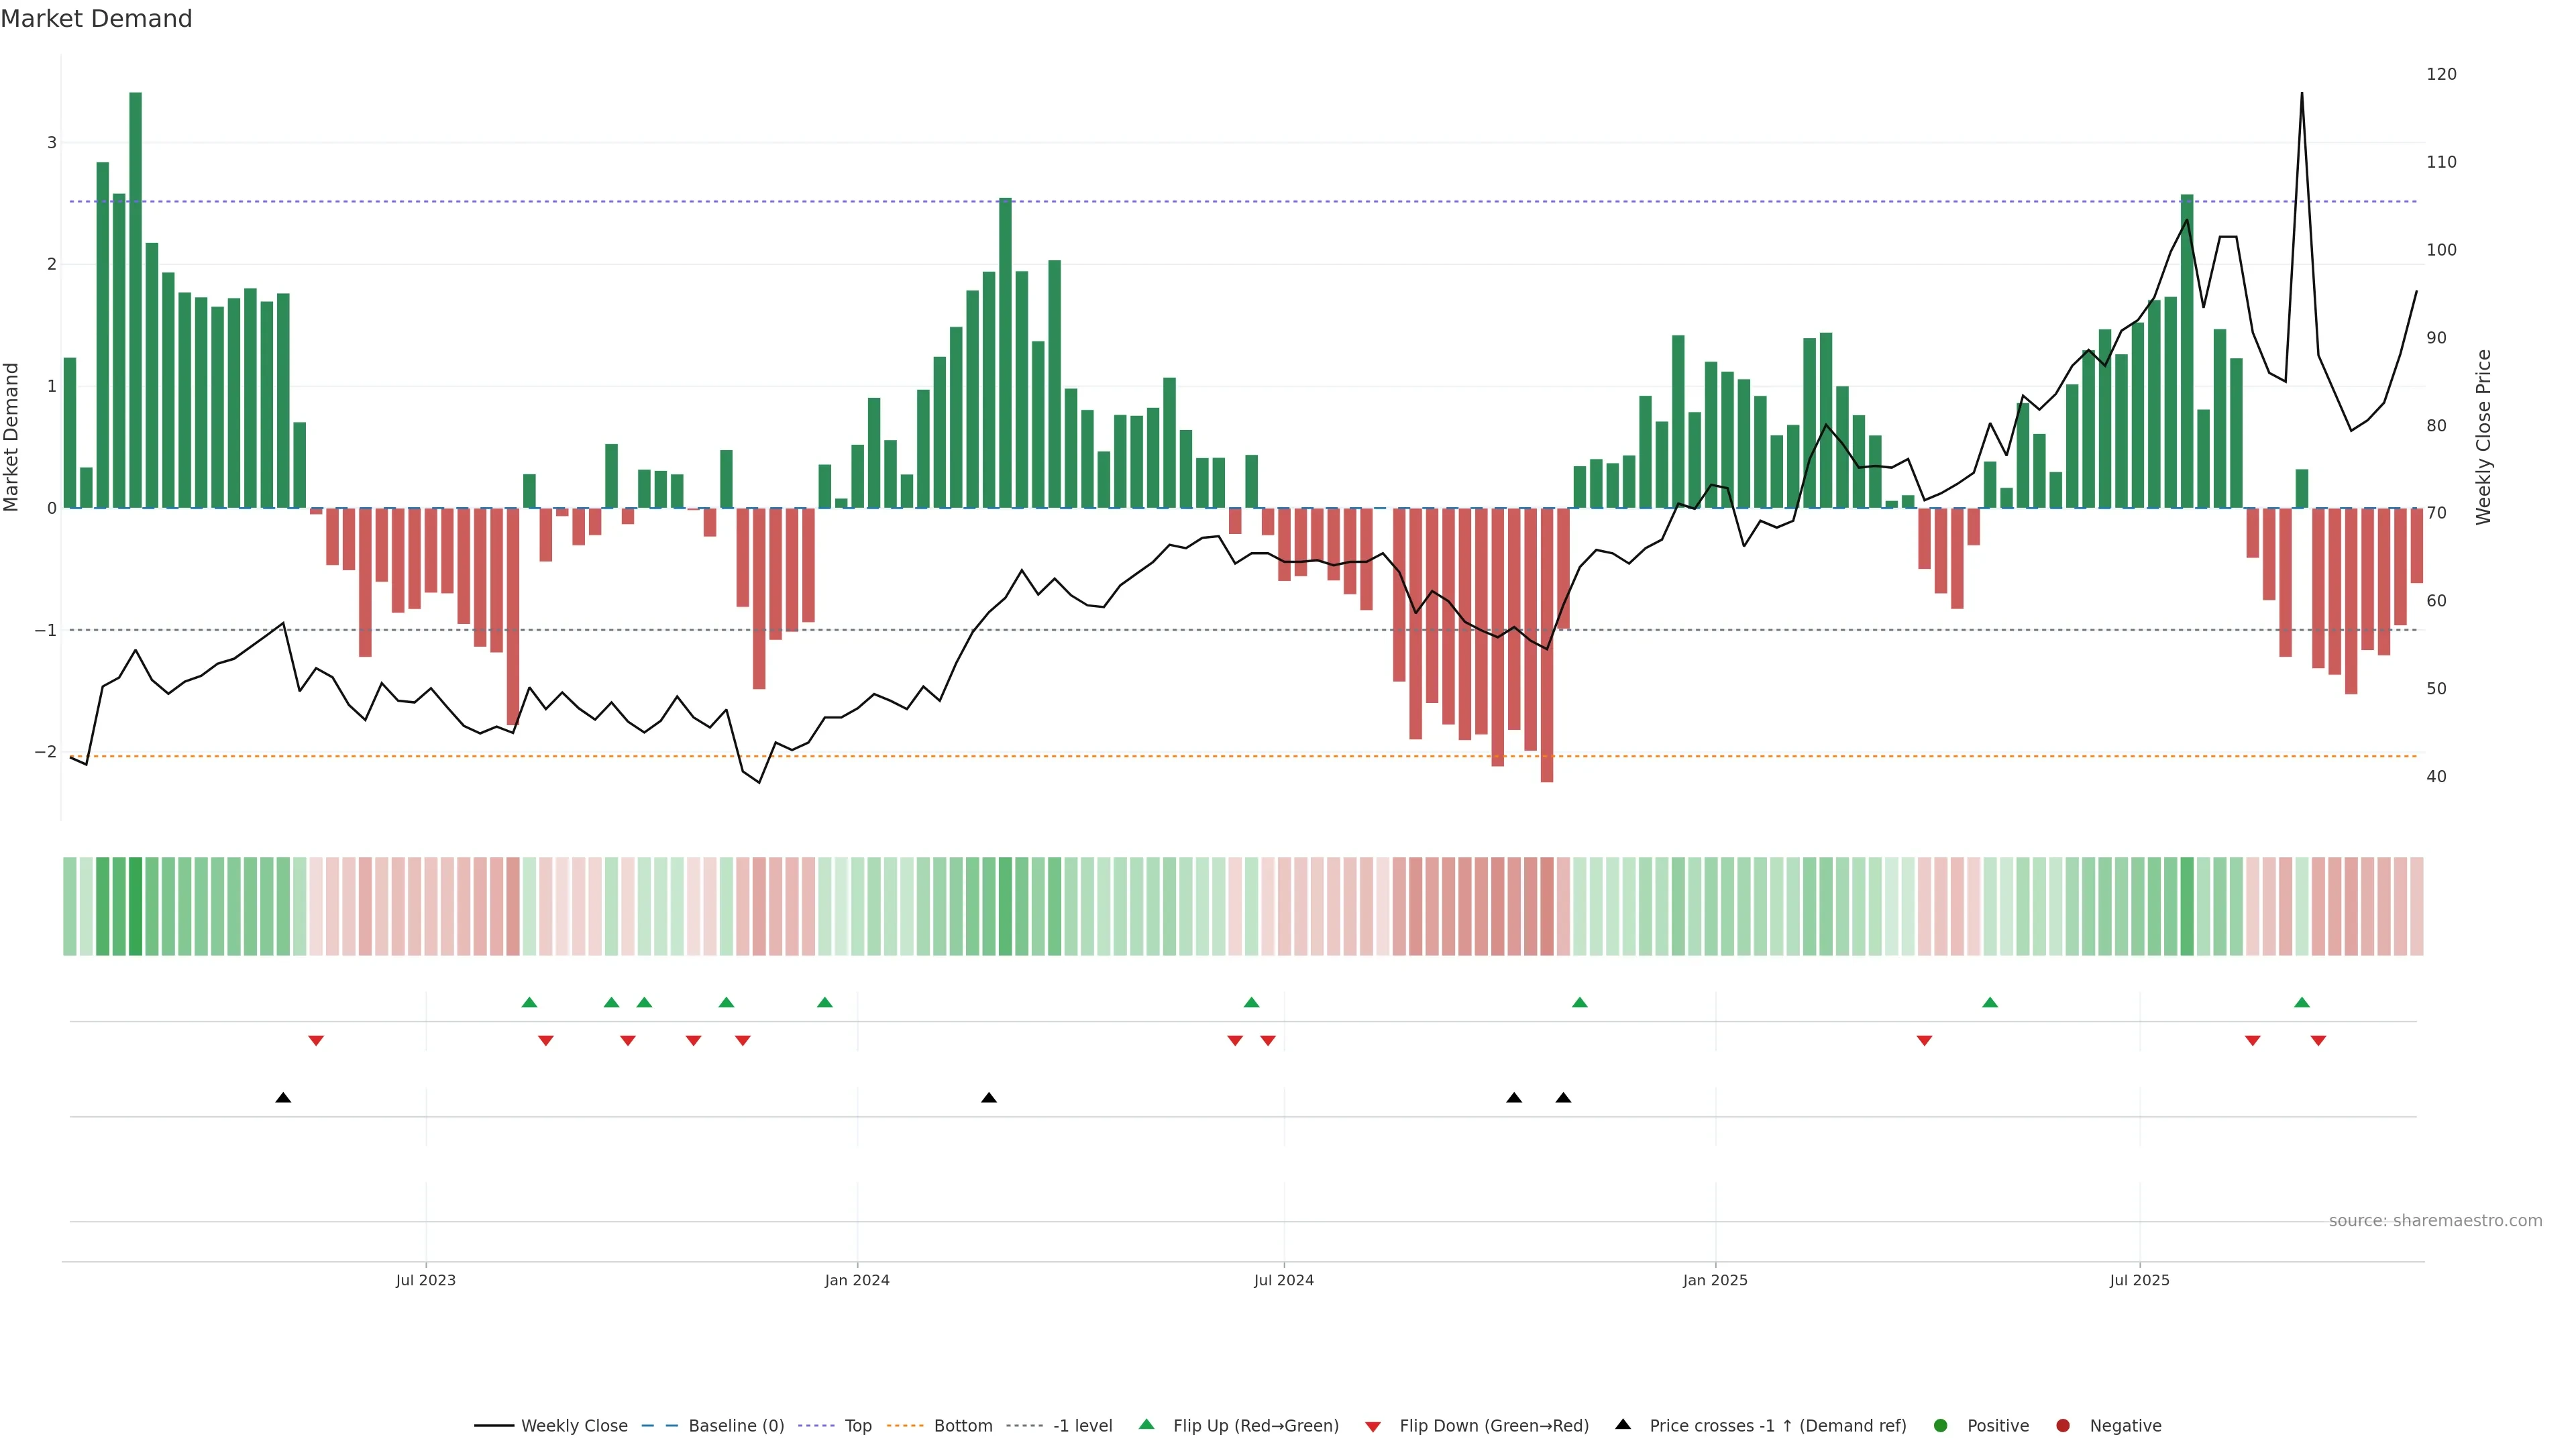Click the tallest green demand bar

[x=135, y=300]
